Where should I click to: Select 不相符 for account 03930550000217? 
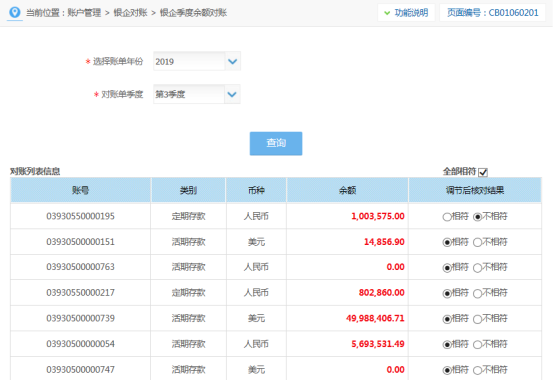(477, 293)
